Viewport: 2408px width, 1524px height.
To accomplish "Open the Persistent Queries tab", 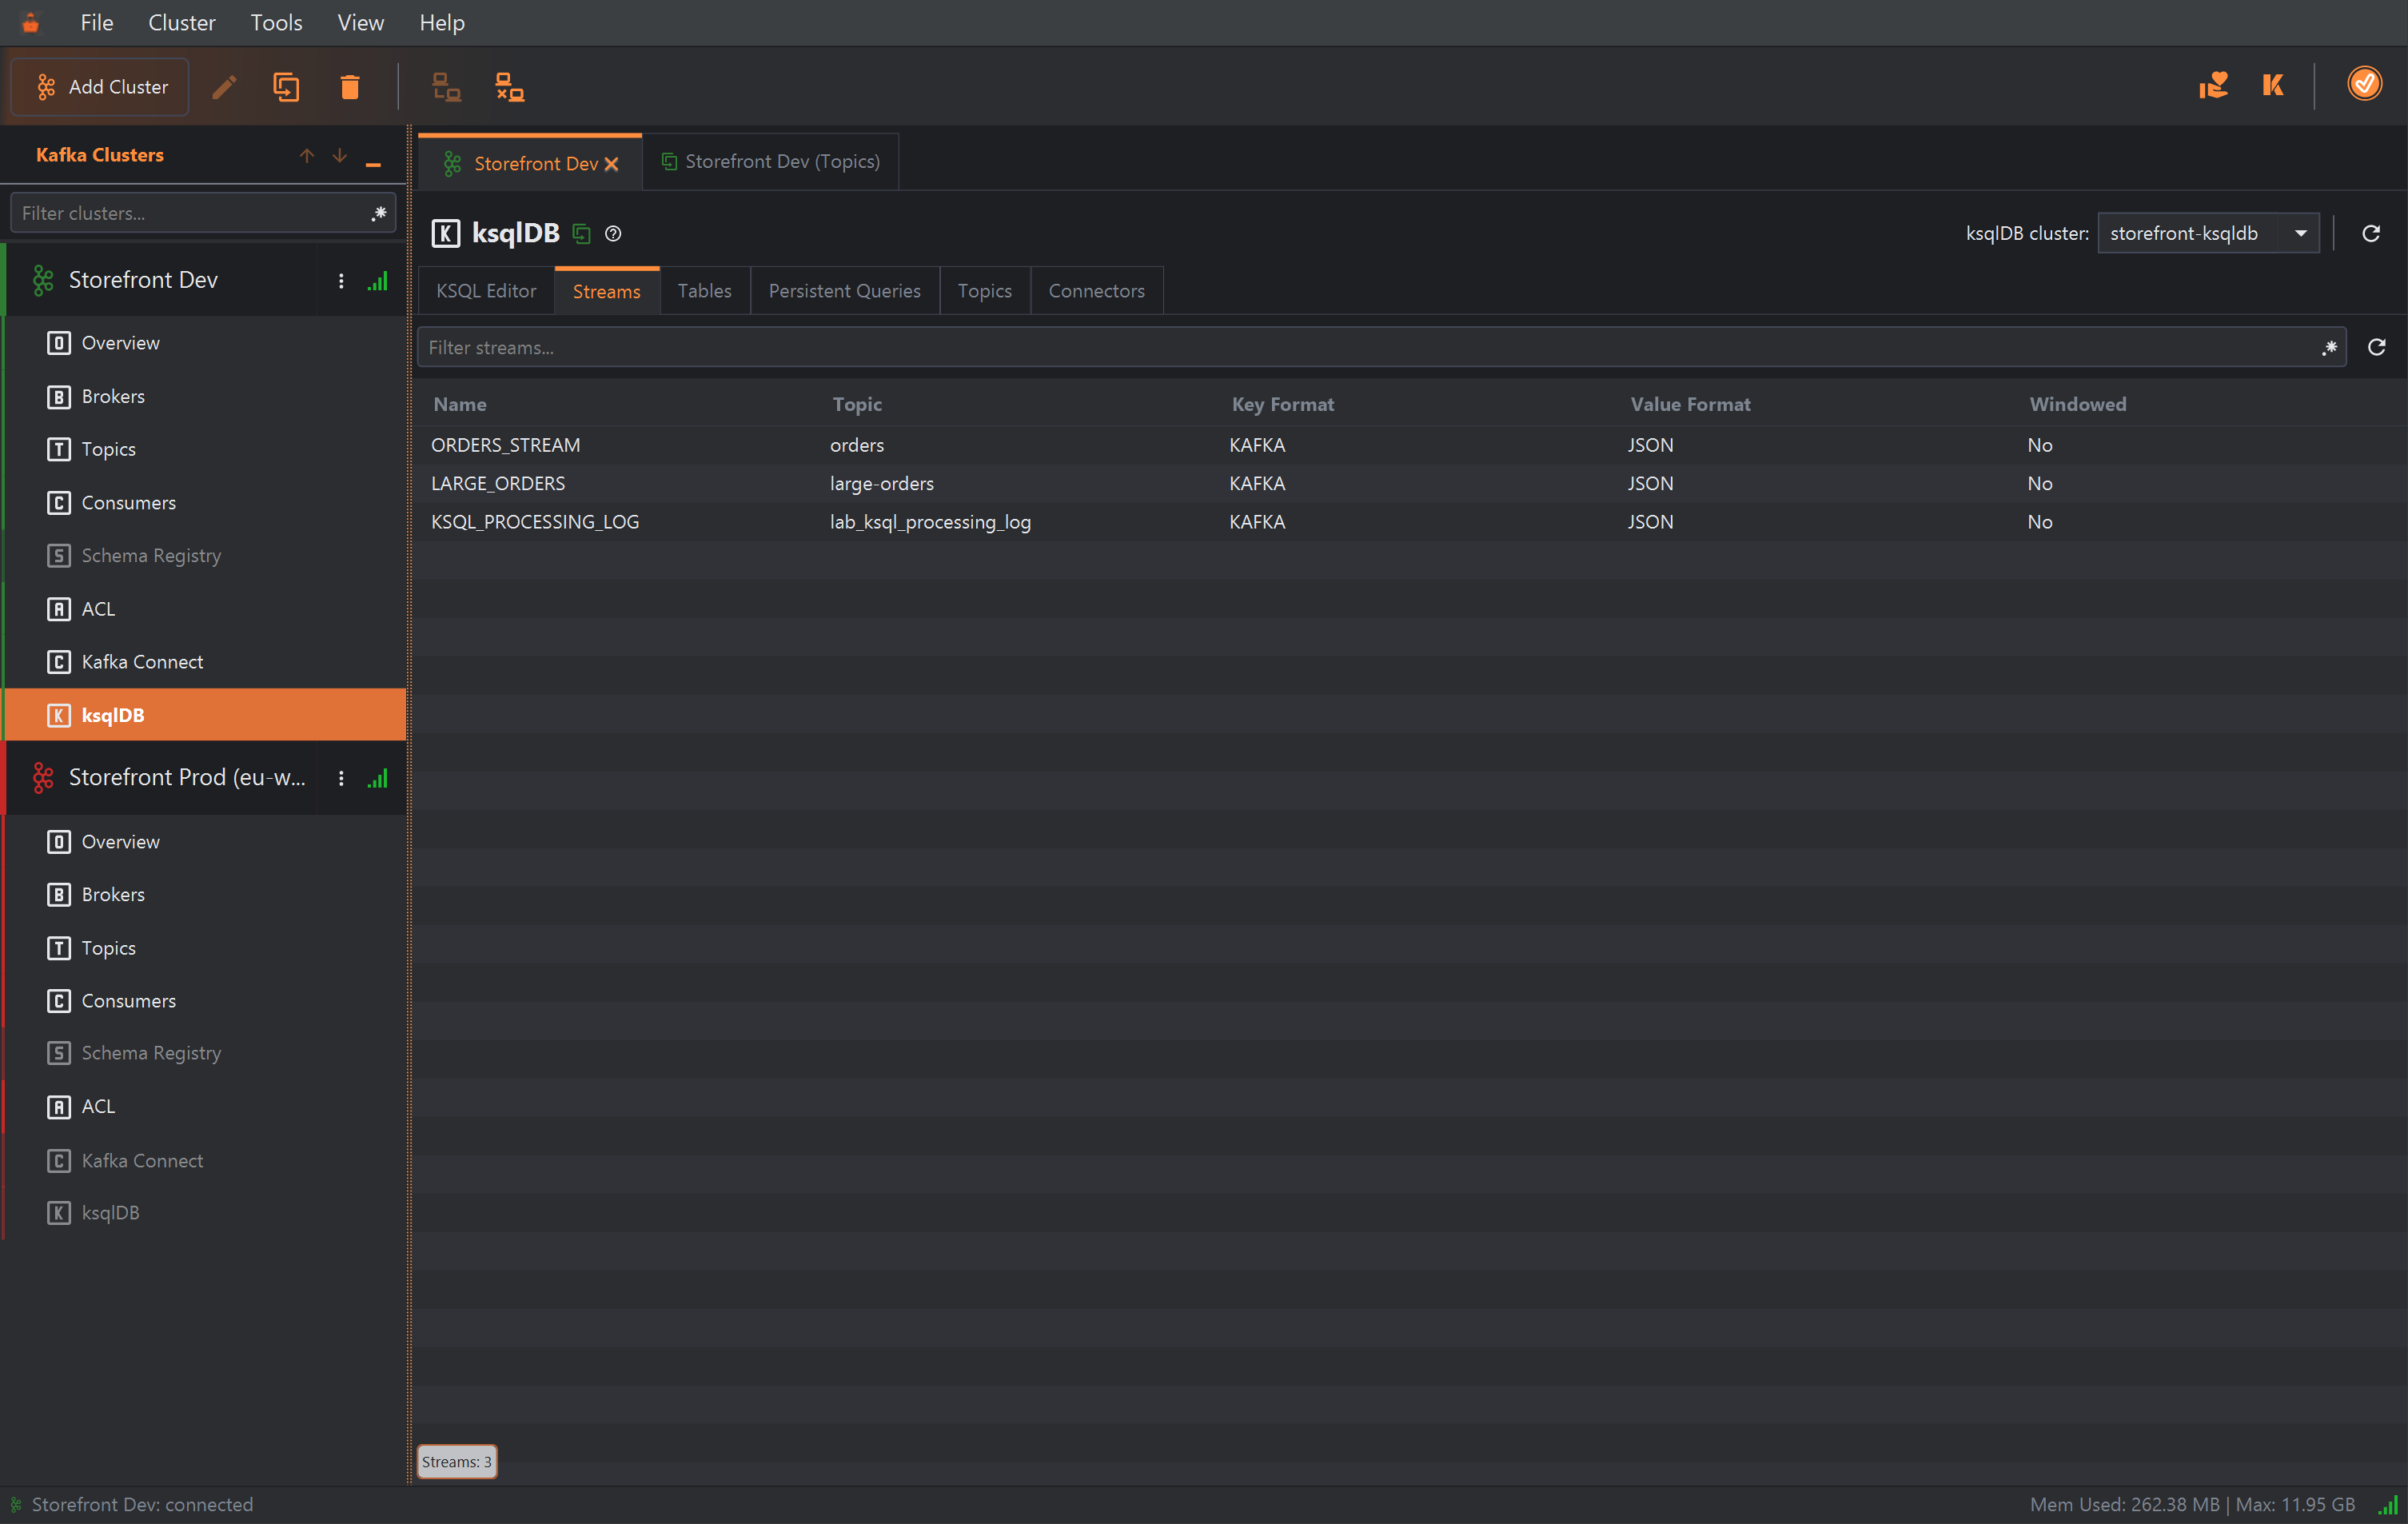I will 844,291.
